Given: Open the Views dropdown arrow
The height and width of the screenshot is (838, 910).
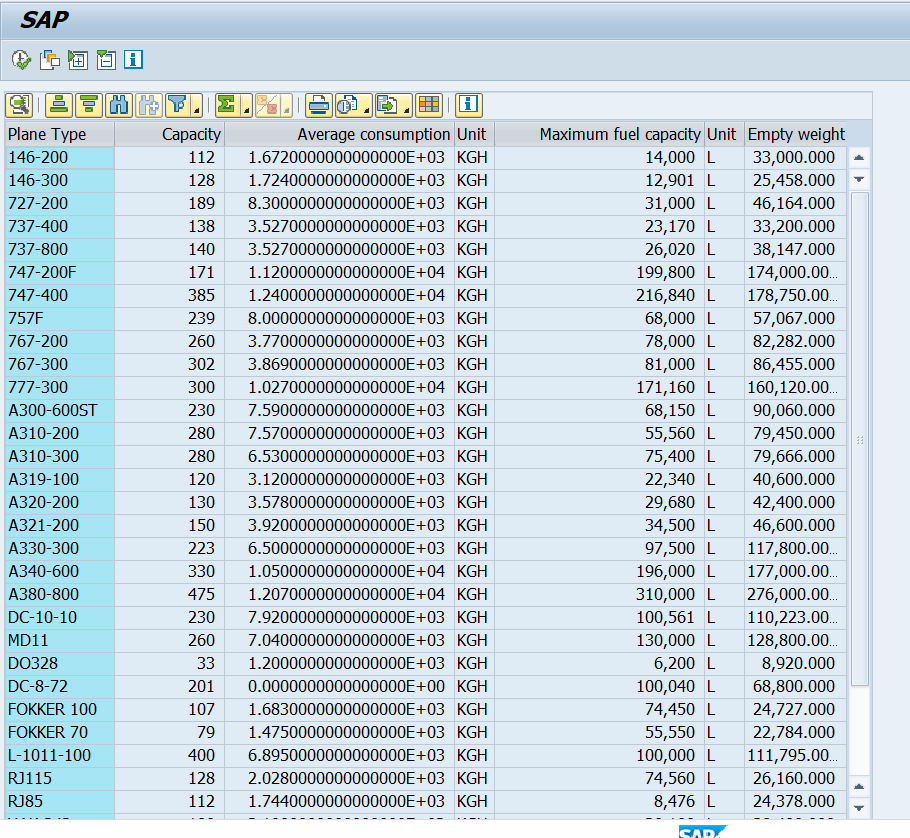Looking at the screenshot, I should click(367, 109).
